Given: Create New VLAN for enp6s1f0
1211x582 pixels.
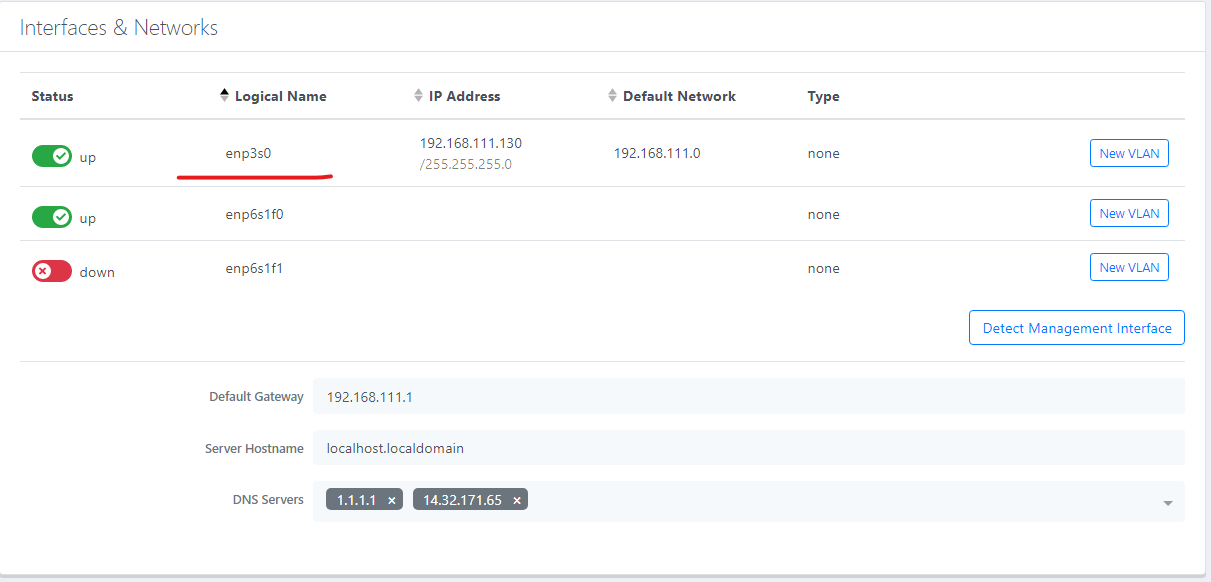Looking at the screenshot, I should (1128, 213).
